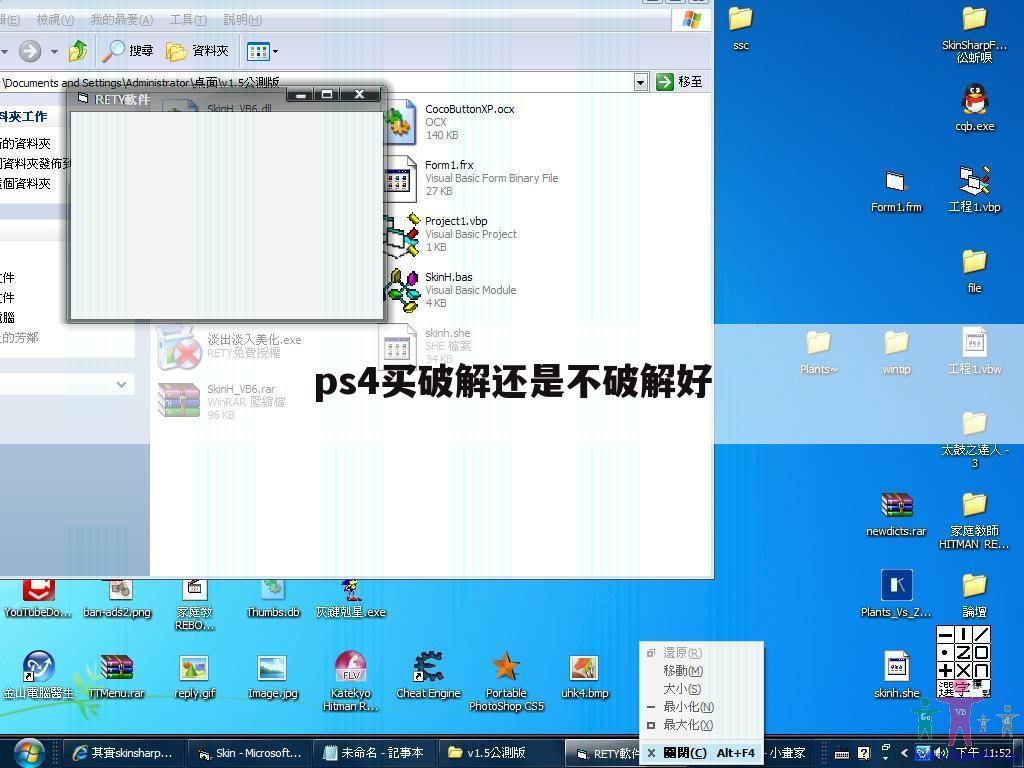Switch to 未命名 - 記事本 taskbar button
1024x768 pixels.
(374, 753)
